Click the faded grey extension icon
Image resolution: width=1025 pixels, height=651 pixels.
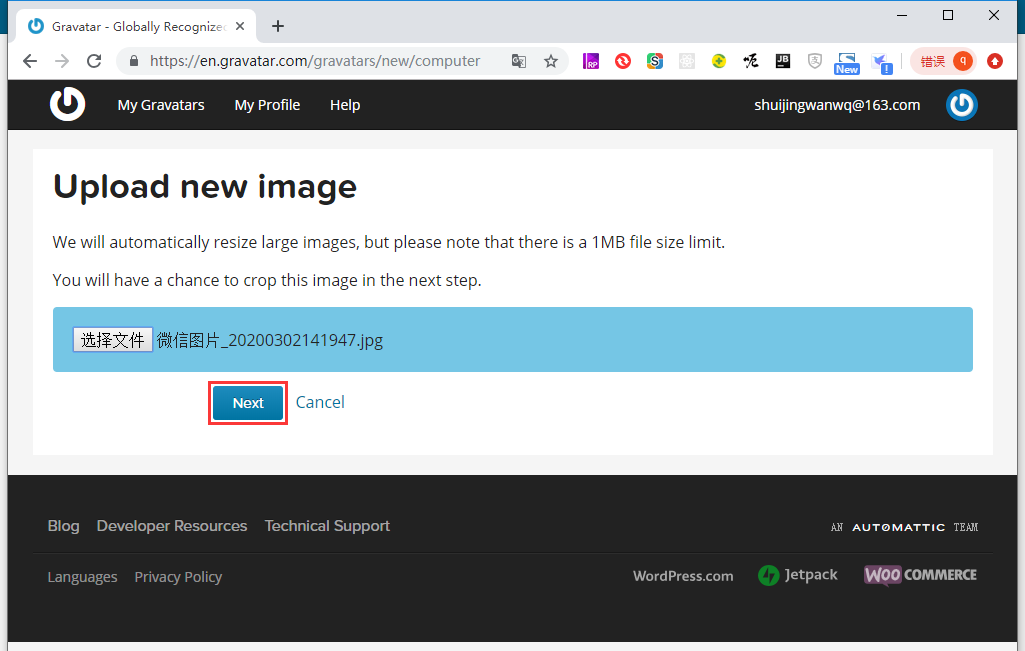[687, 61]
